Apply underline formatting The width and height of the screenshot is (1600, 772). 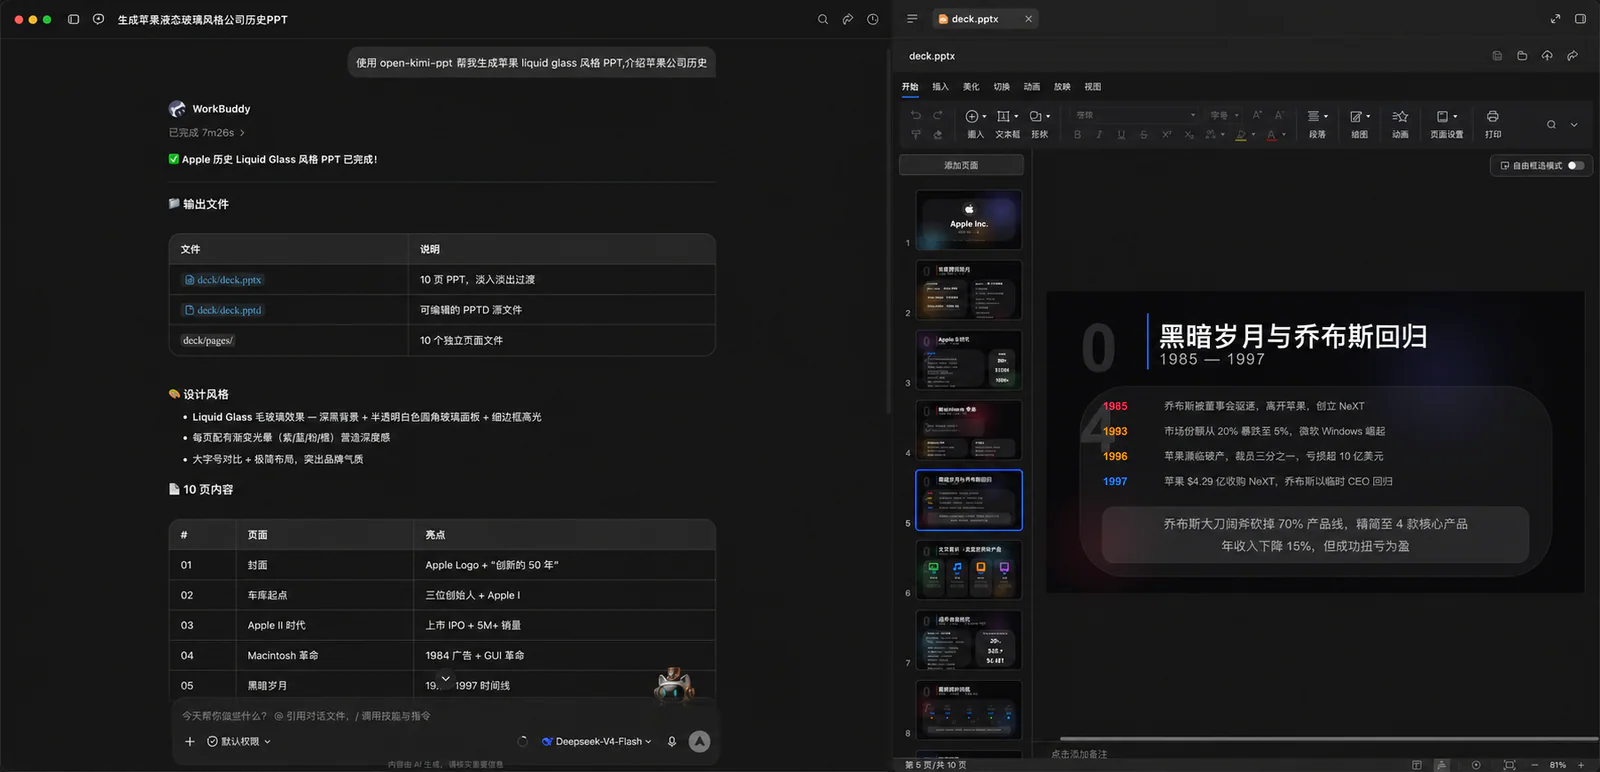point(1121,134)
